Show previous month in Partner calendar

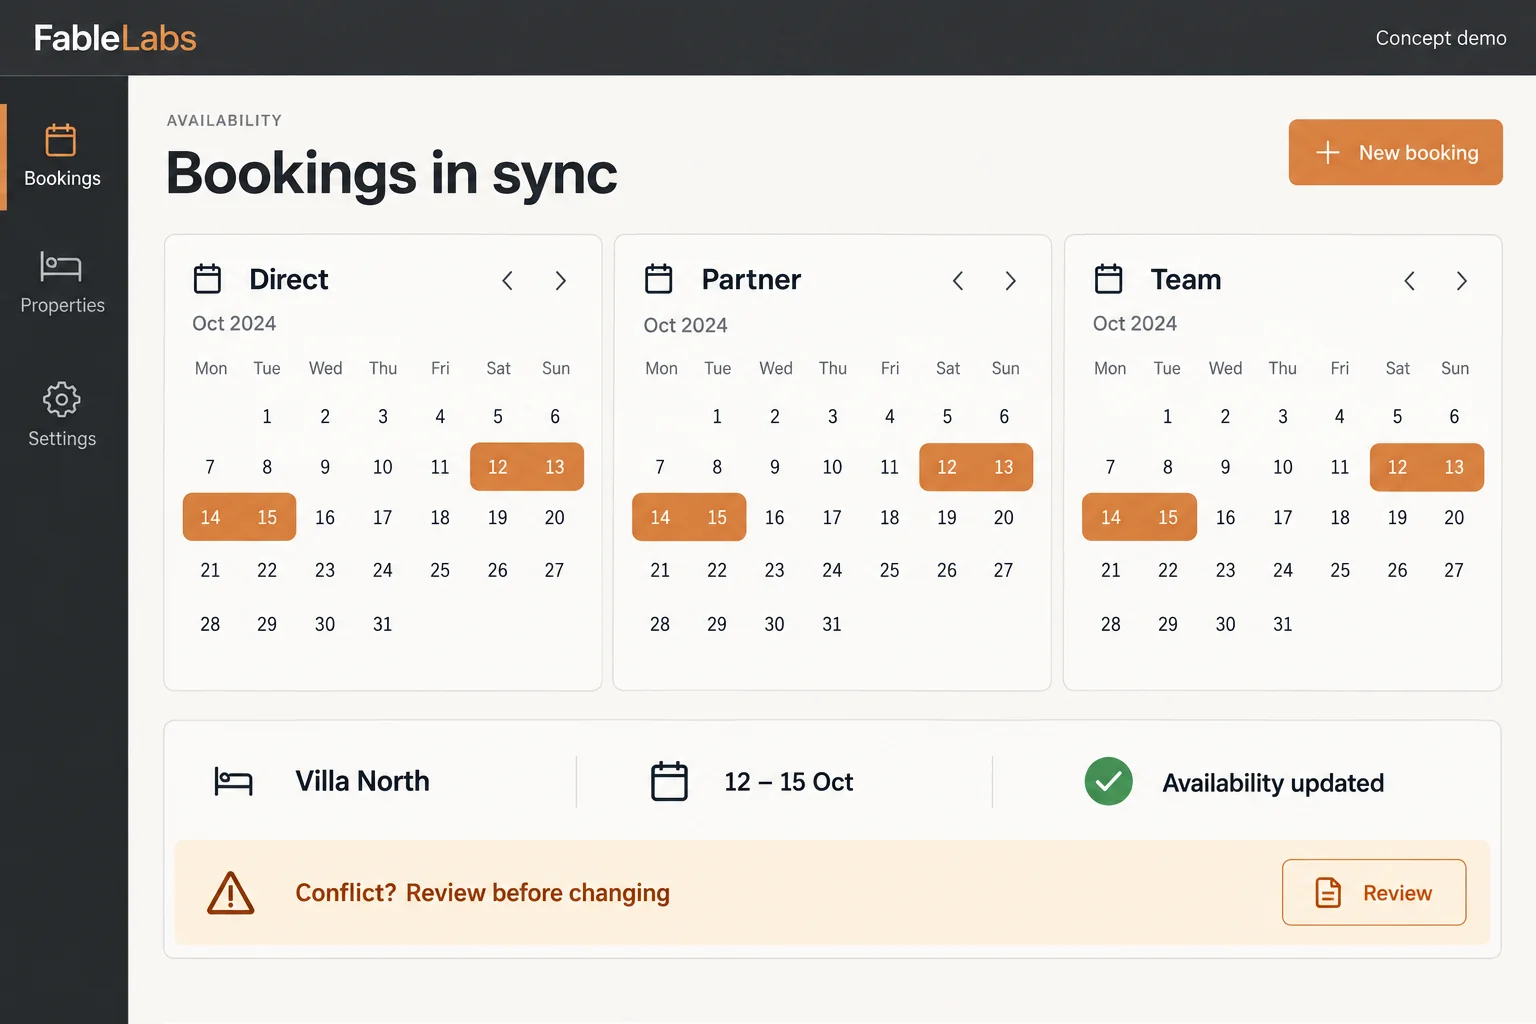point(958,281)
